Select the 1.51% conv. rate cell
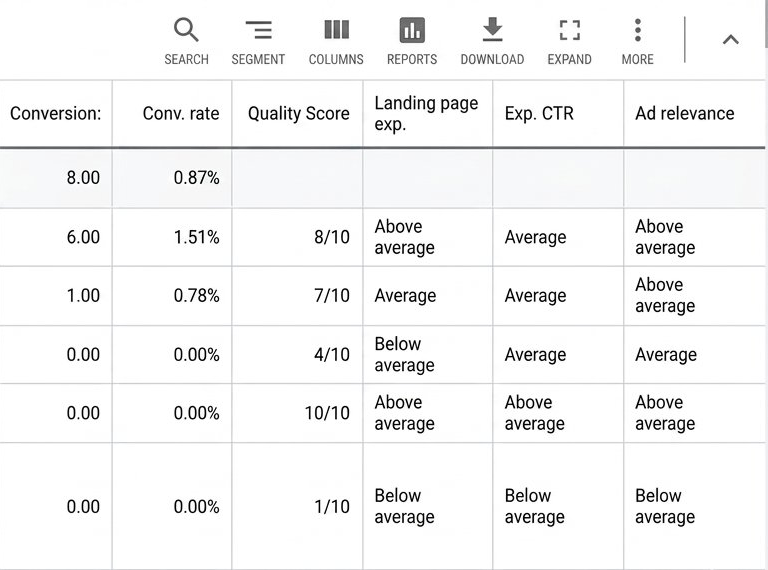This screenshot has height=570, width=768. click(x=196, y=237)
